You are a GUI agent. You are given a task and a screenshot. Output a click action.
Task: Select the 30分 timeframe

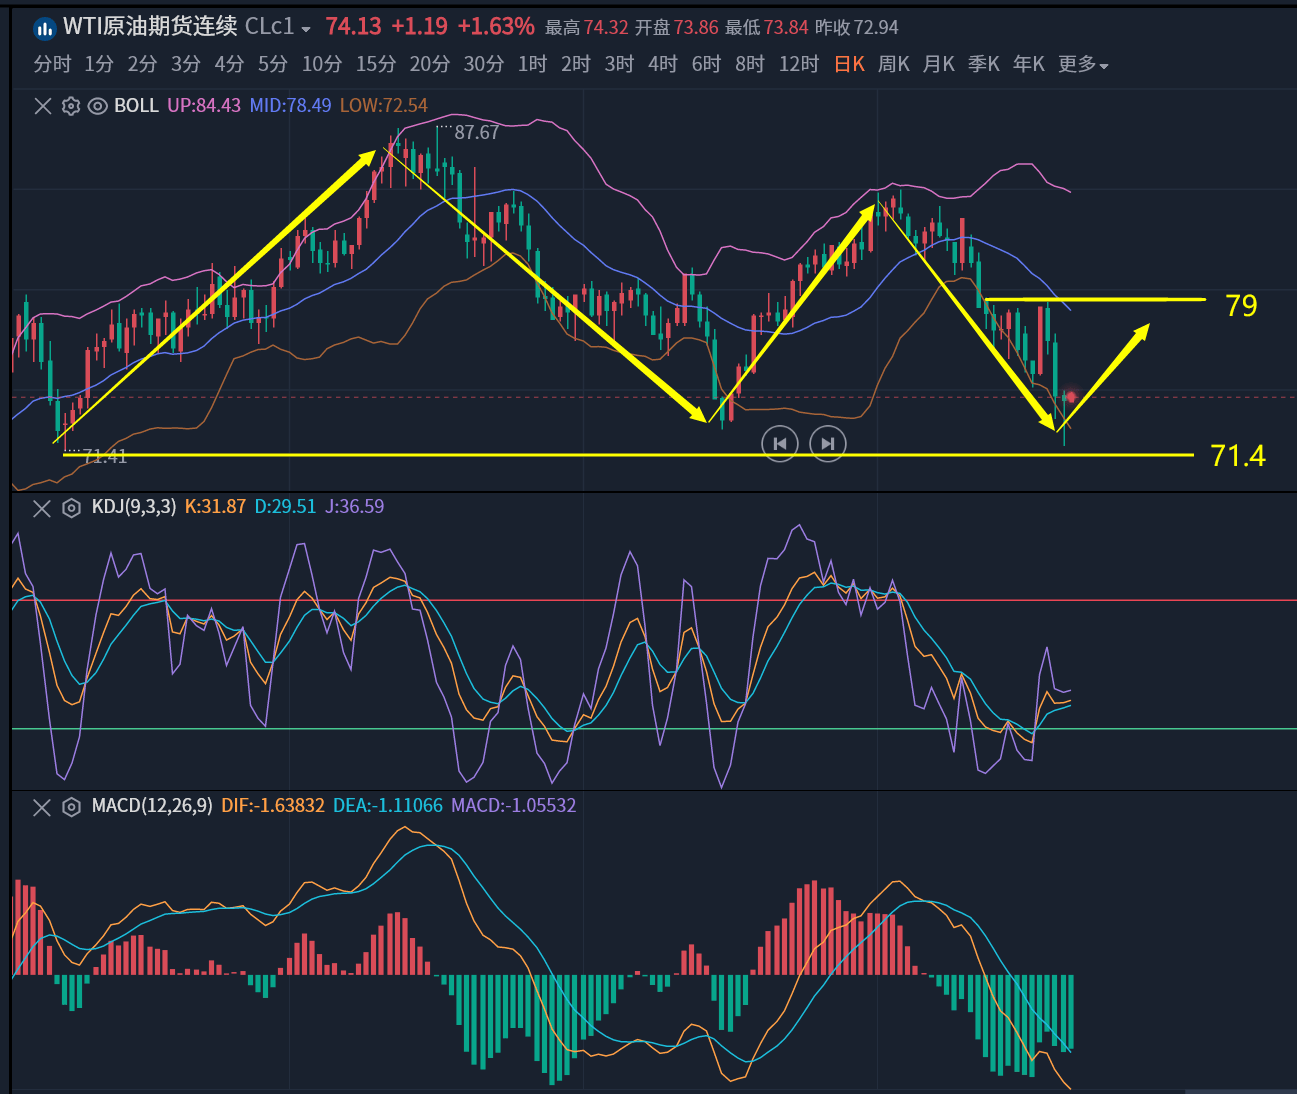coord(484,64)
